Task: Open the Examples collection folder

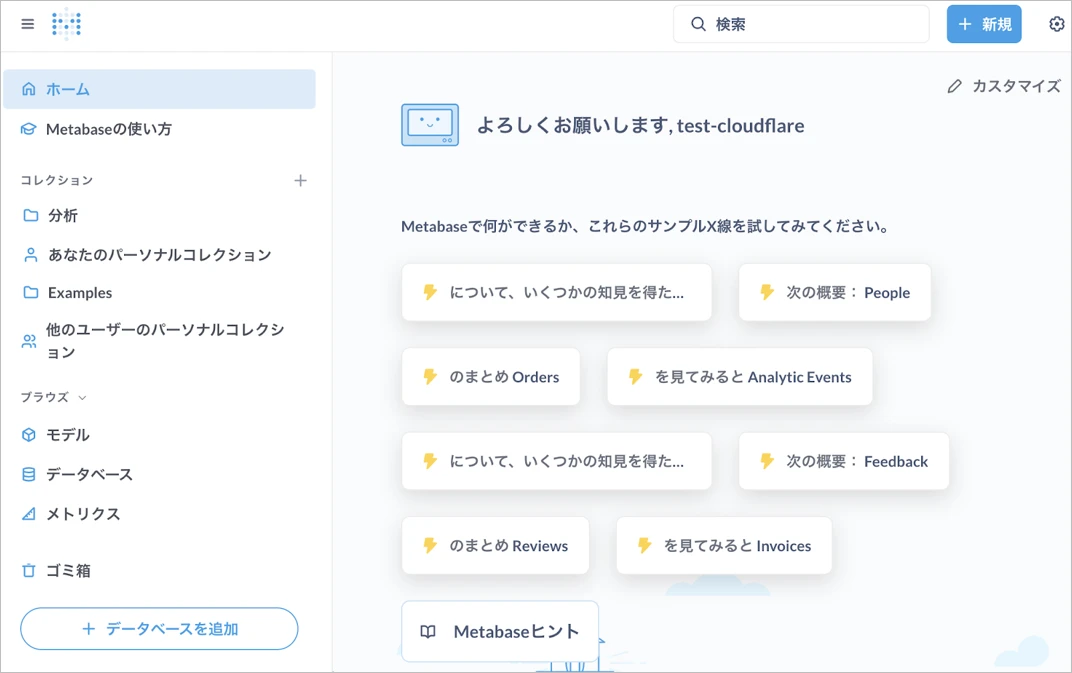Action: pyautogui.click(x=79, y=293)
